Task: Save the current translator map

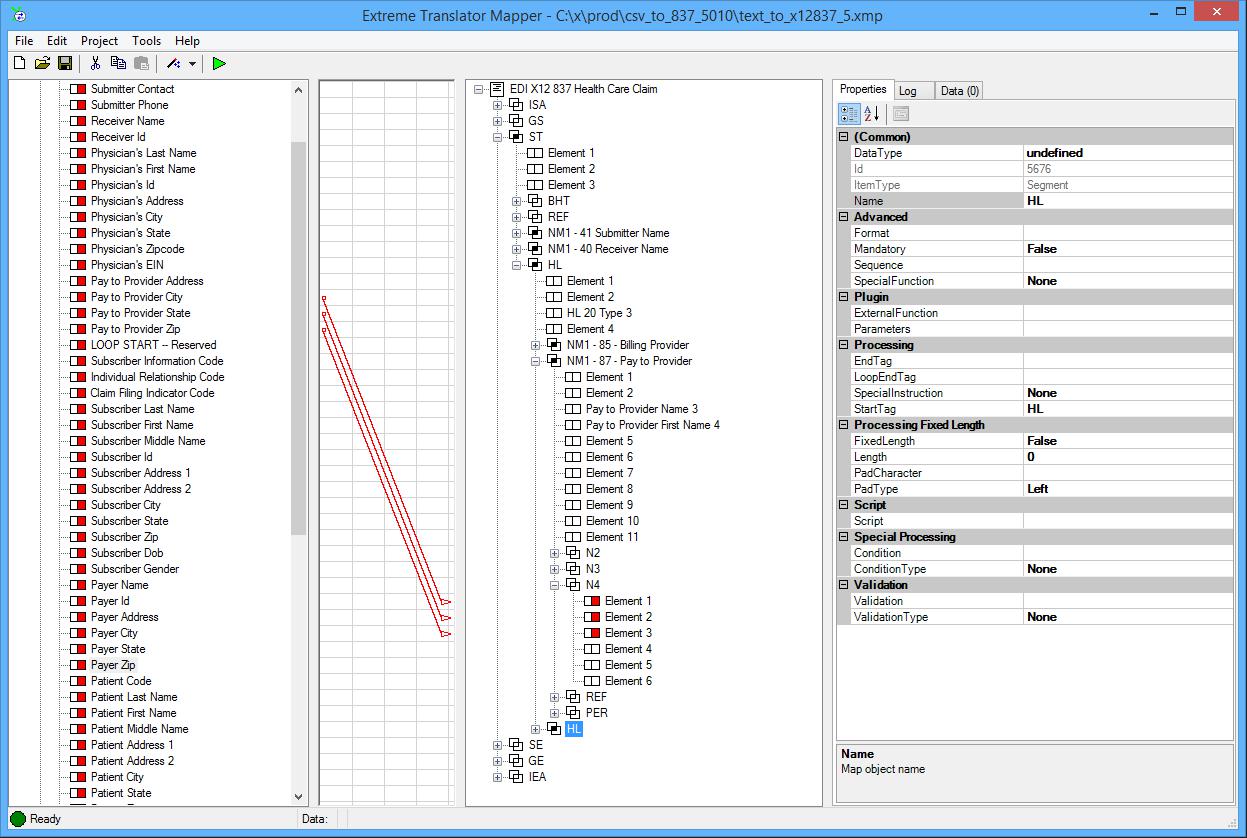Action: (x=65, y=62)
